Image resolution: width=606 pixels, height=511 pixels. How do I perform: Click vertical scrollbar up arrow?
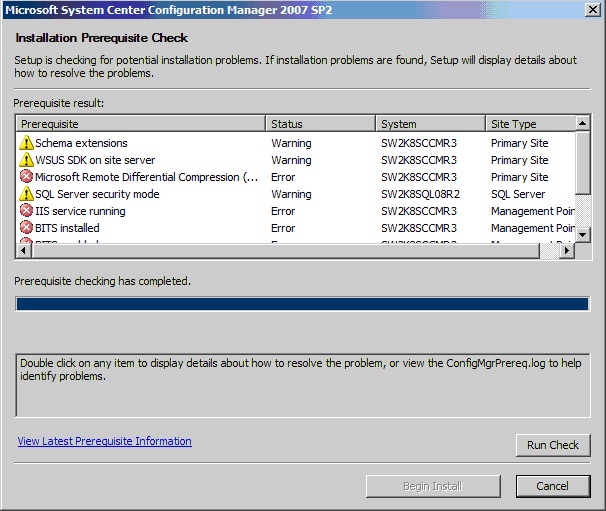[582, 123]
